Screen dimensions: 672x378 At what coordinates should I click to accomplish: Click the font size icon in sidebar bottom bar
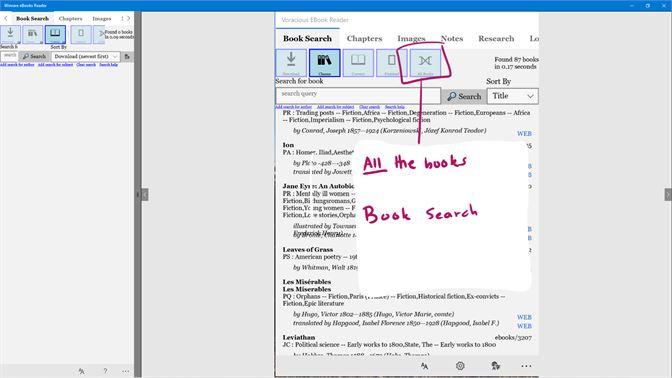tap(81, 371)
